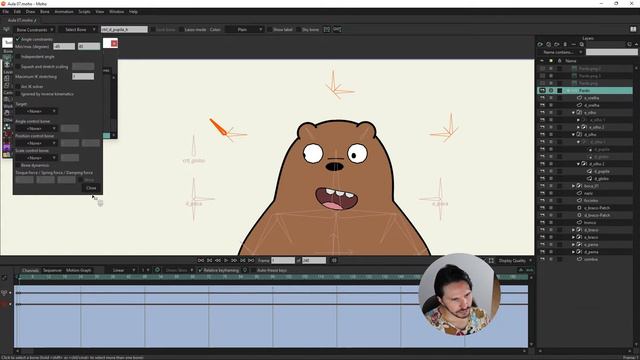
Task: Open the File menu
Action: click(5, 12)
